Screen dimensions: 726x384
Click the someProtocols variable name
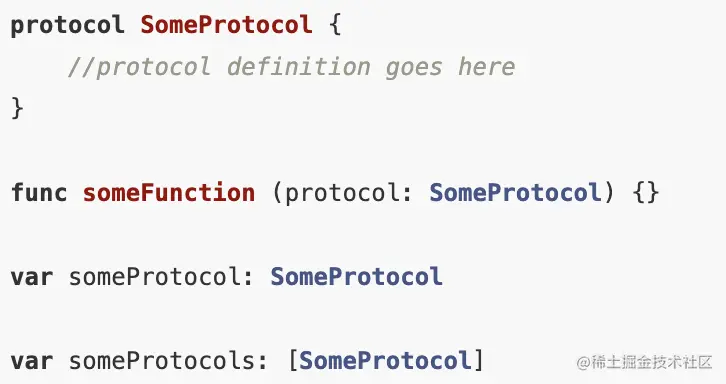tap(162, 361)
